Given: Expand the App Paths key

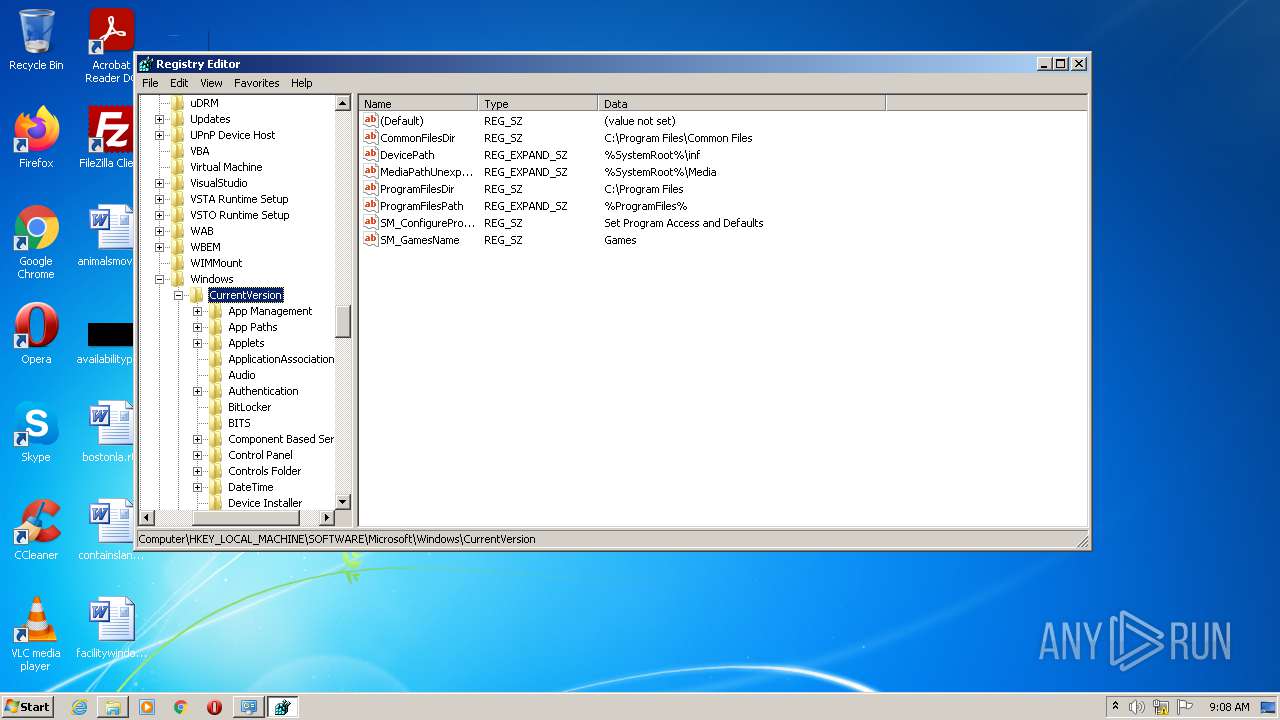Looking at the screenshot, I should [x=198, y=327].
